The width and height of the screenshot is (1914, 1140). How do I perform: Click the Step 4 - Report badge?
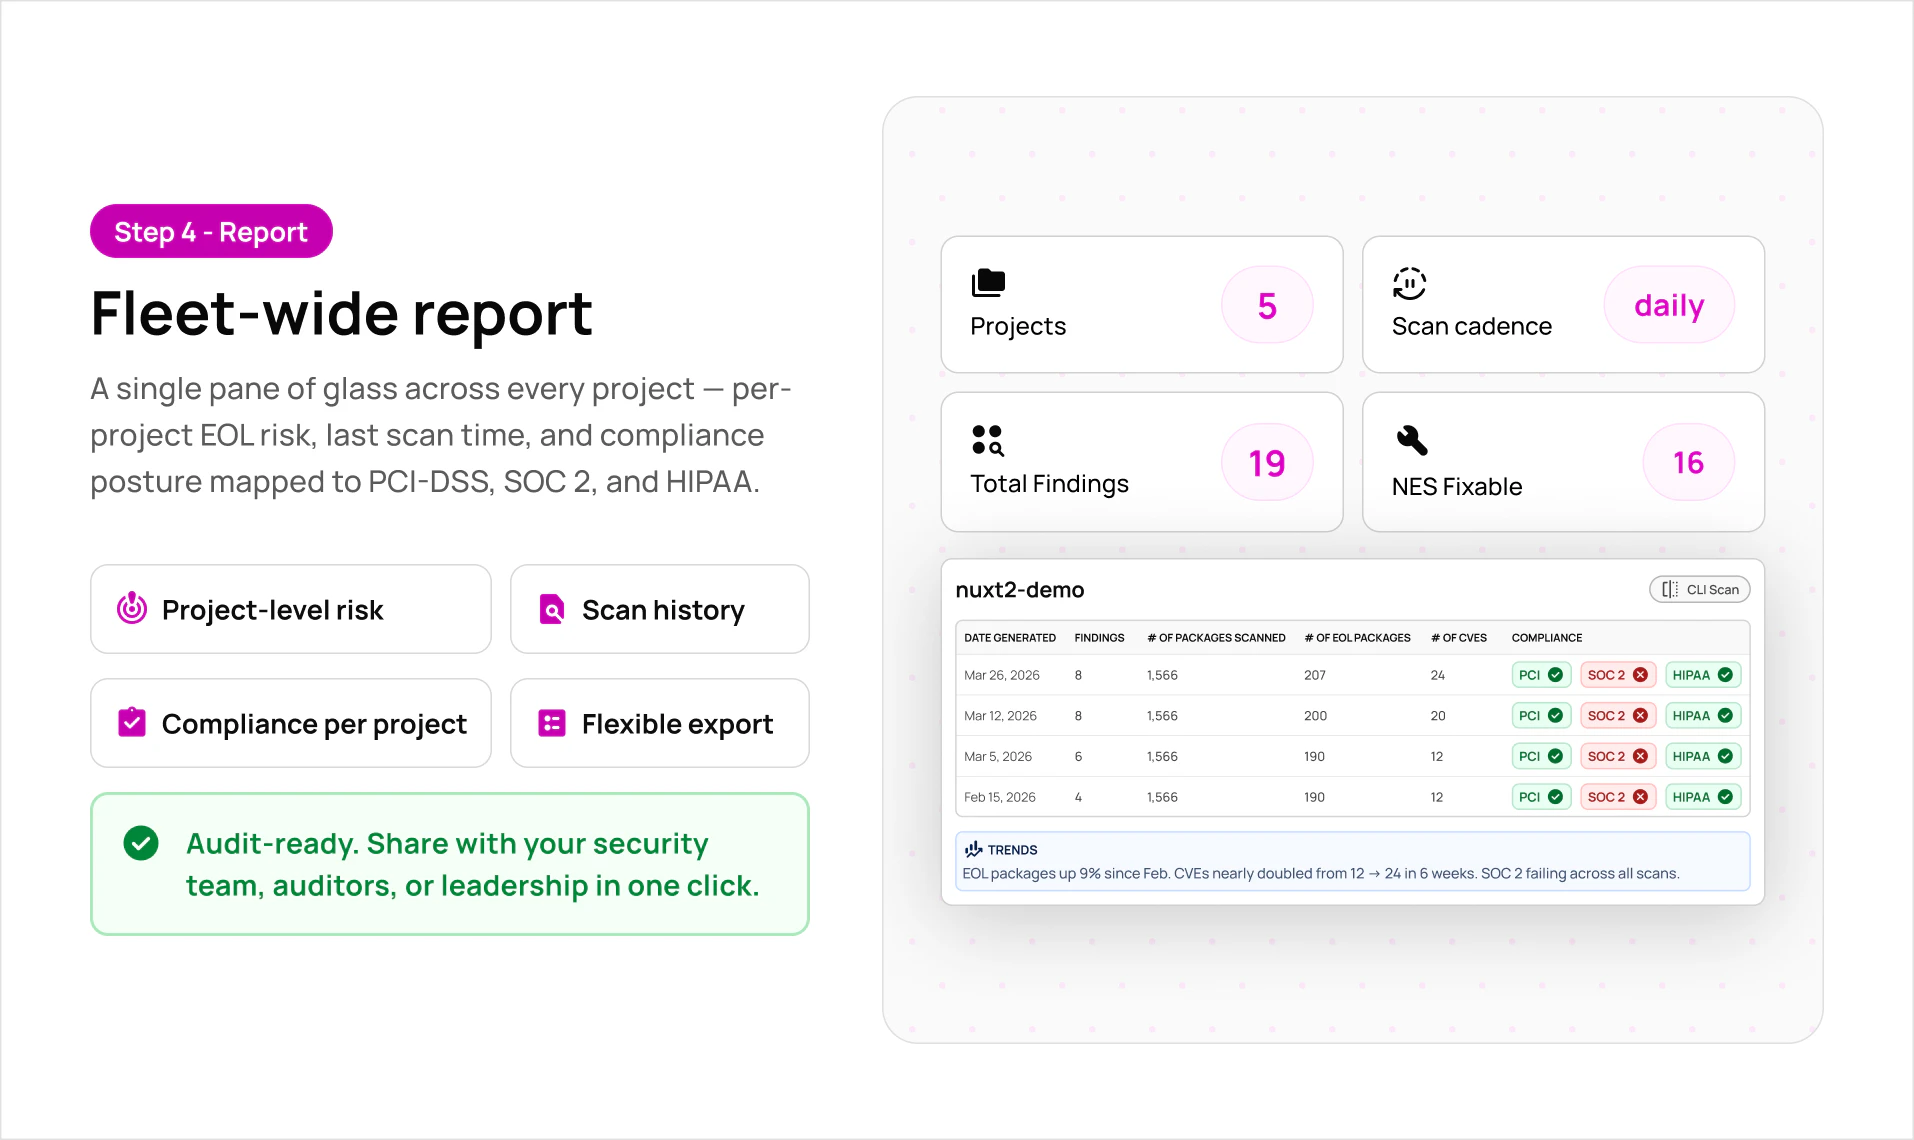point(210,231)
